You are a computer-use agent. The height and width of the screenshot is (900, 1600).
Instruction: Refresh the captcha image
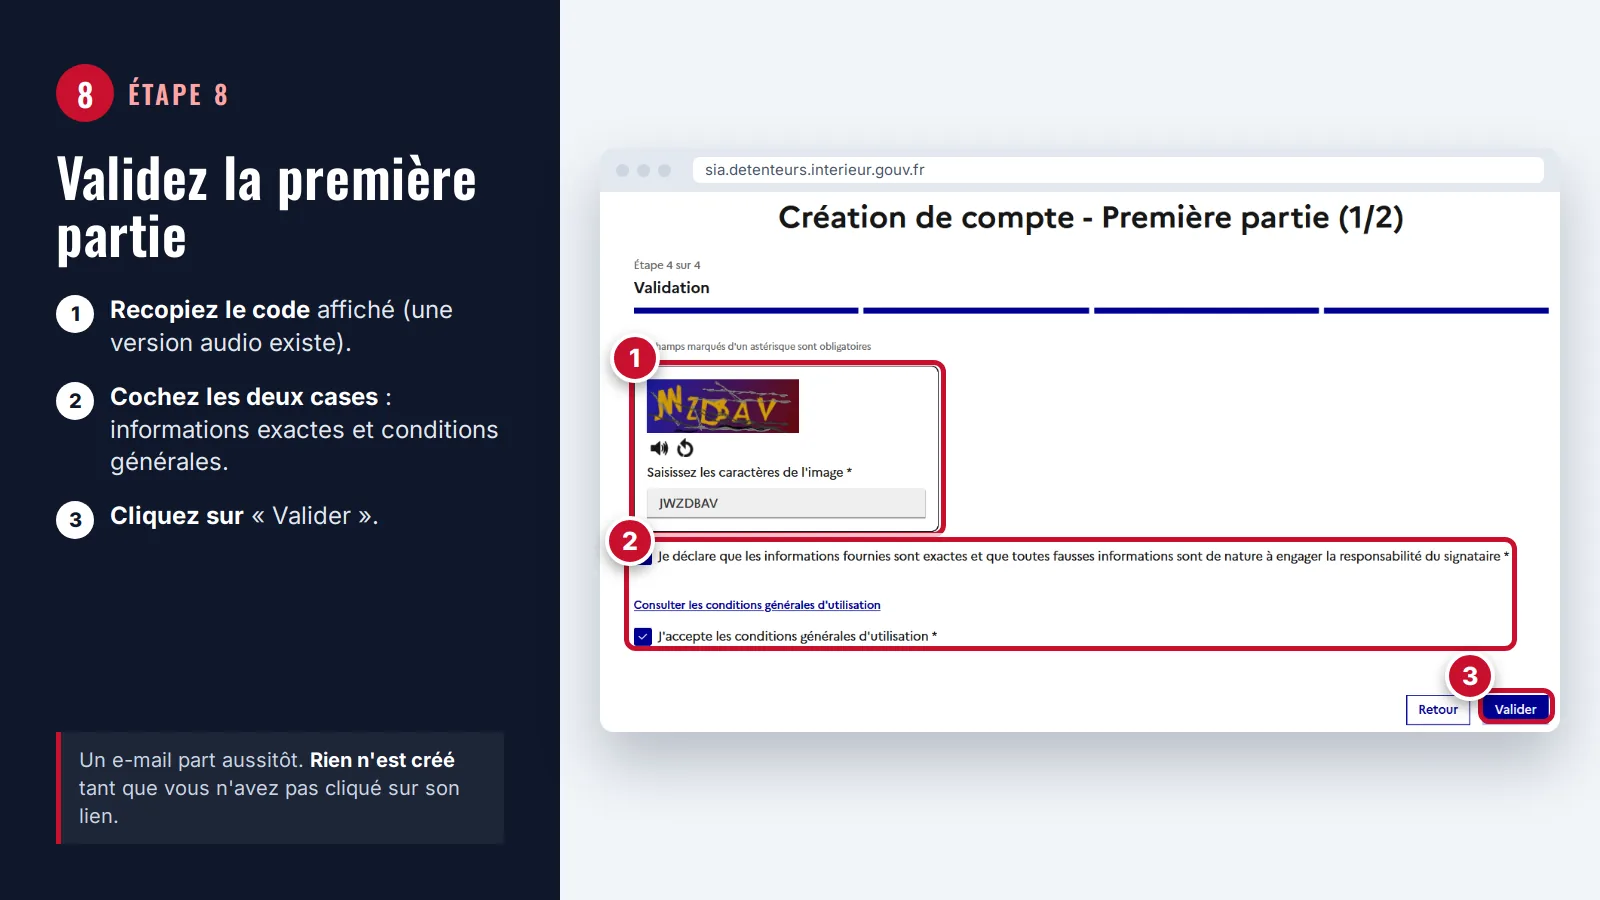click(x=685, y=448)
